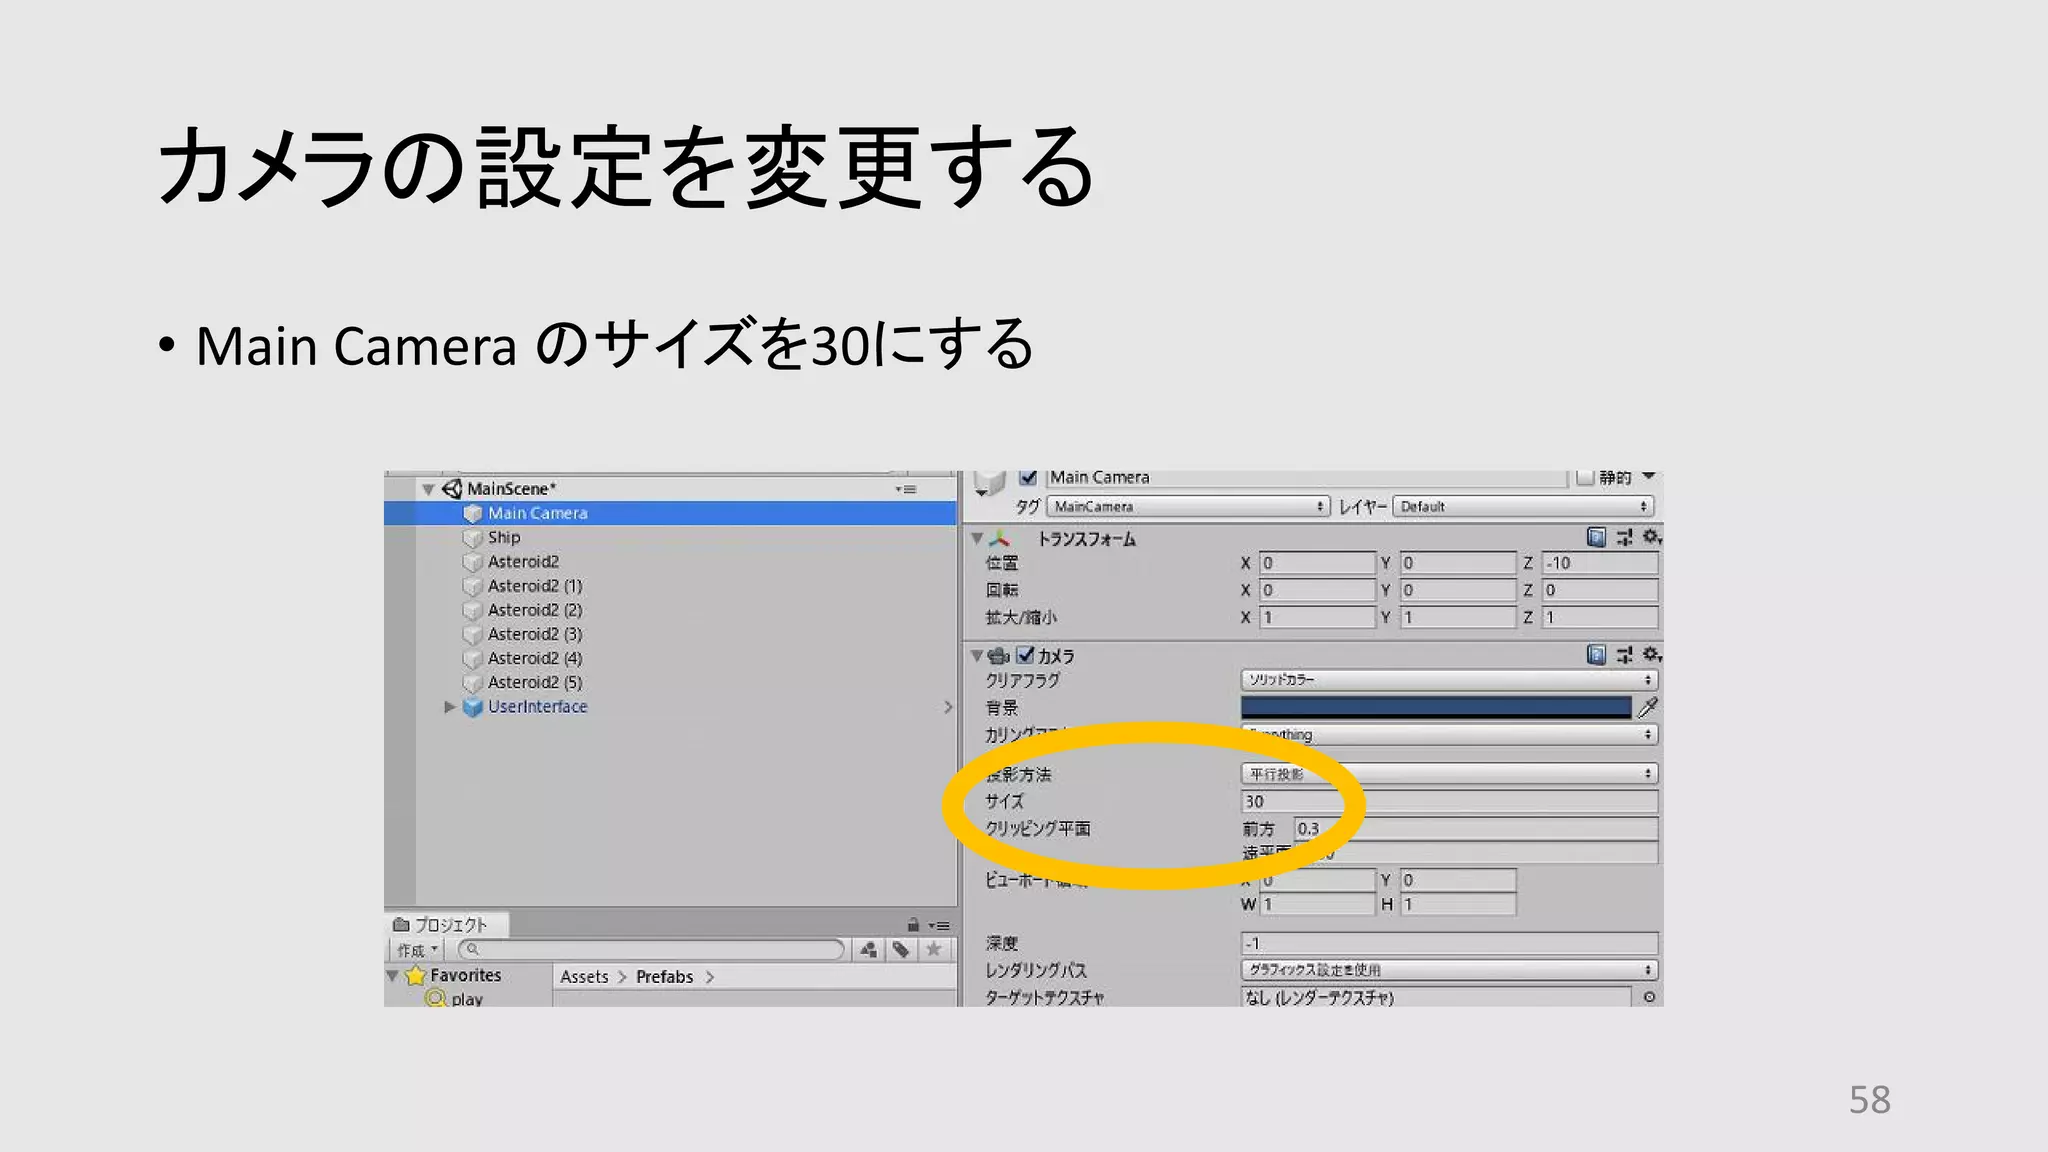Screen dimensions: 2048x1152
Task: Click the Ship cube icon
Action: tap(473, 538)
